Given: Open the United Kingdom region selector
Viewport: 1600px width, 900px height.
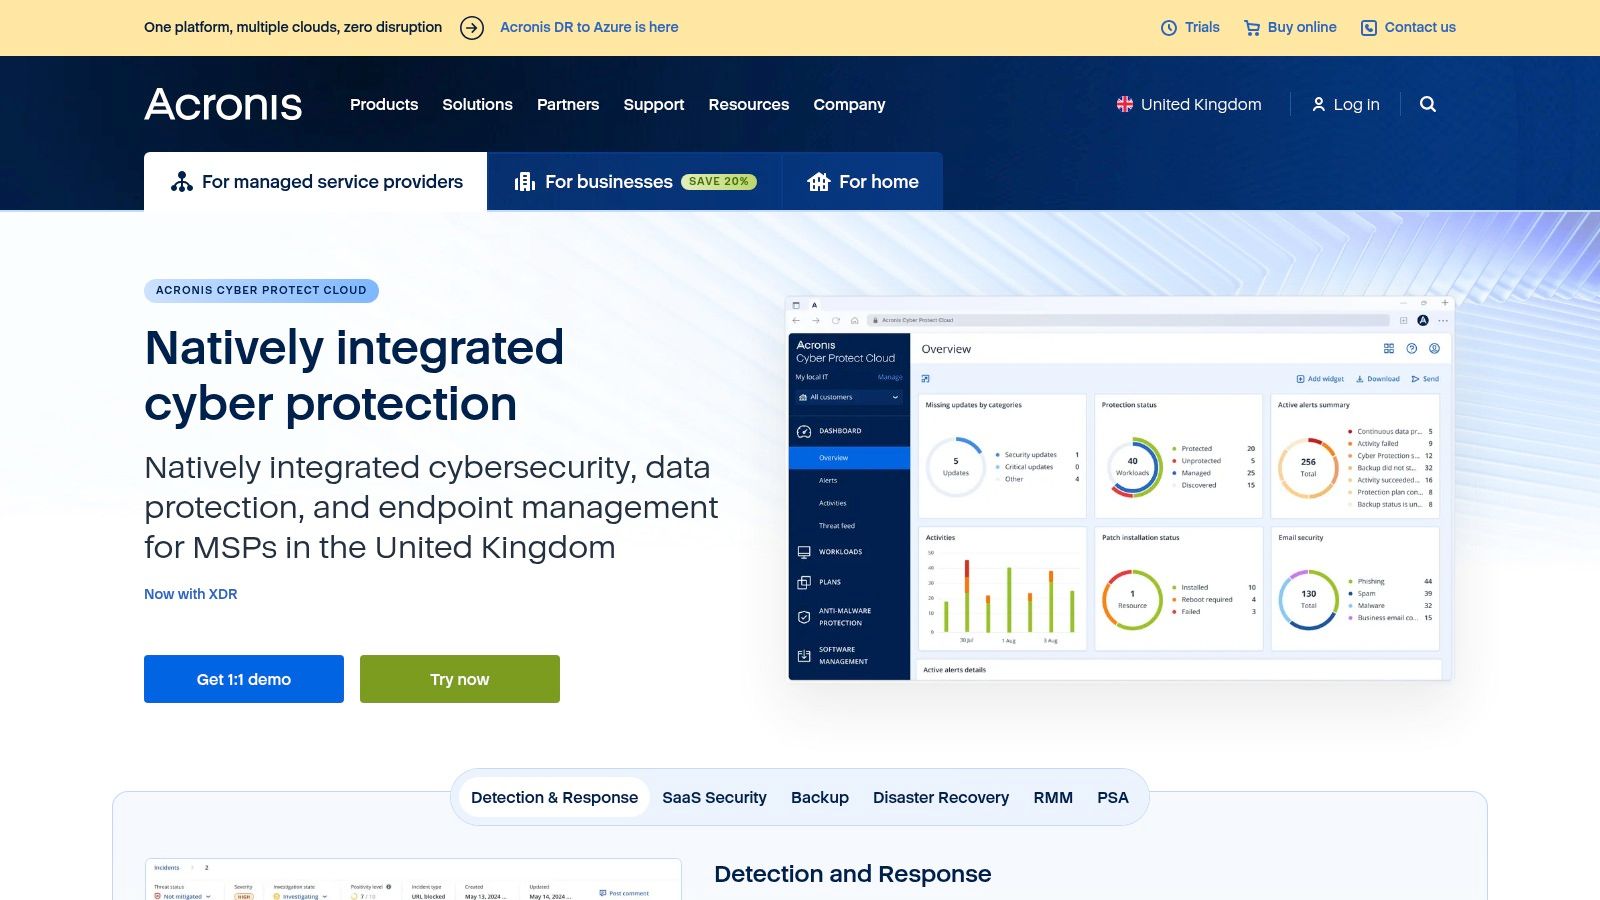Looking at the screenshot, I should (x=1189, y=104).
